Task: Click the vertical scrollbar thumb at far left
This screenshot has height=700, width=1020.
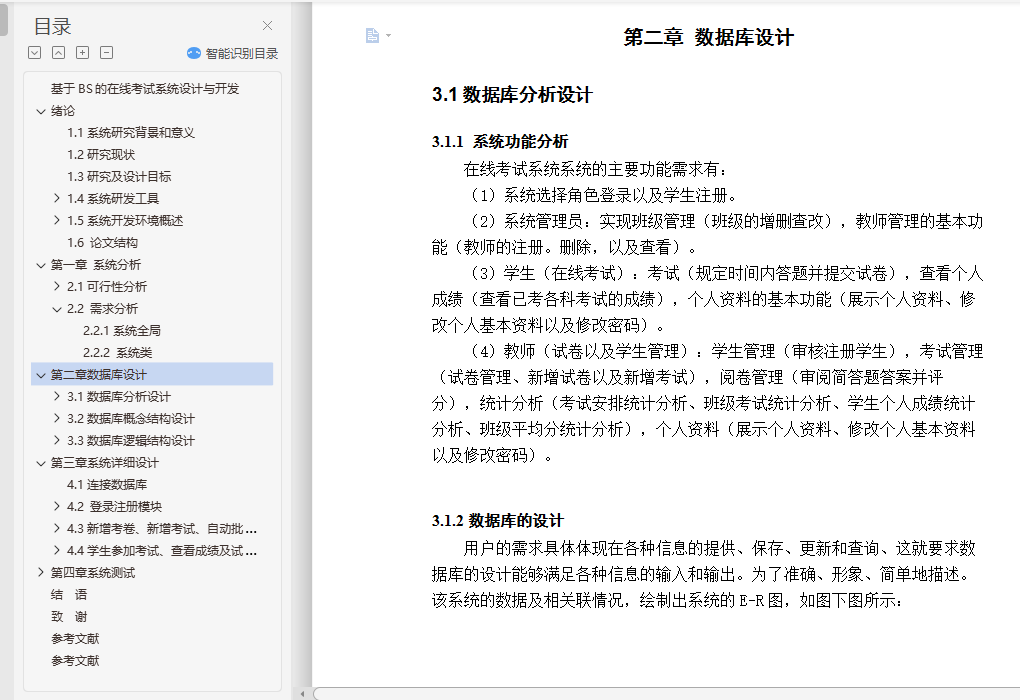Action: point(4,19)
